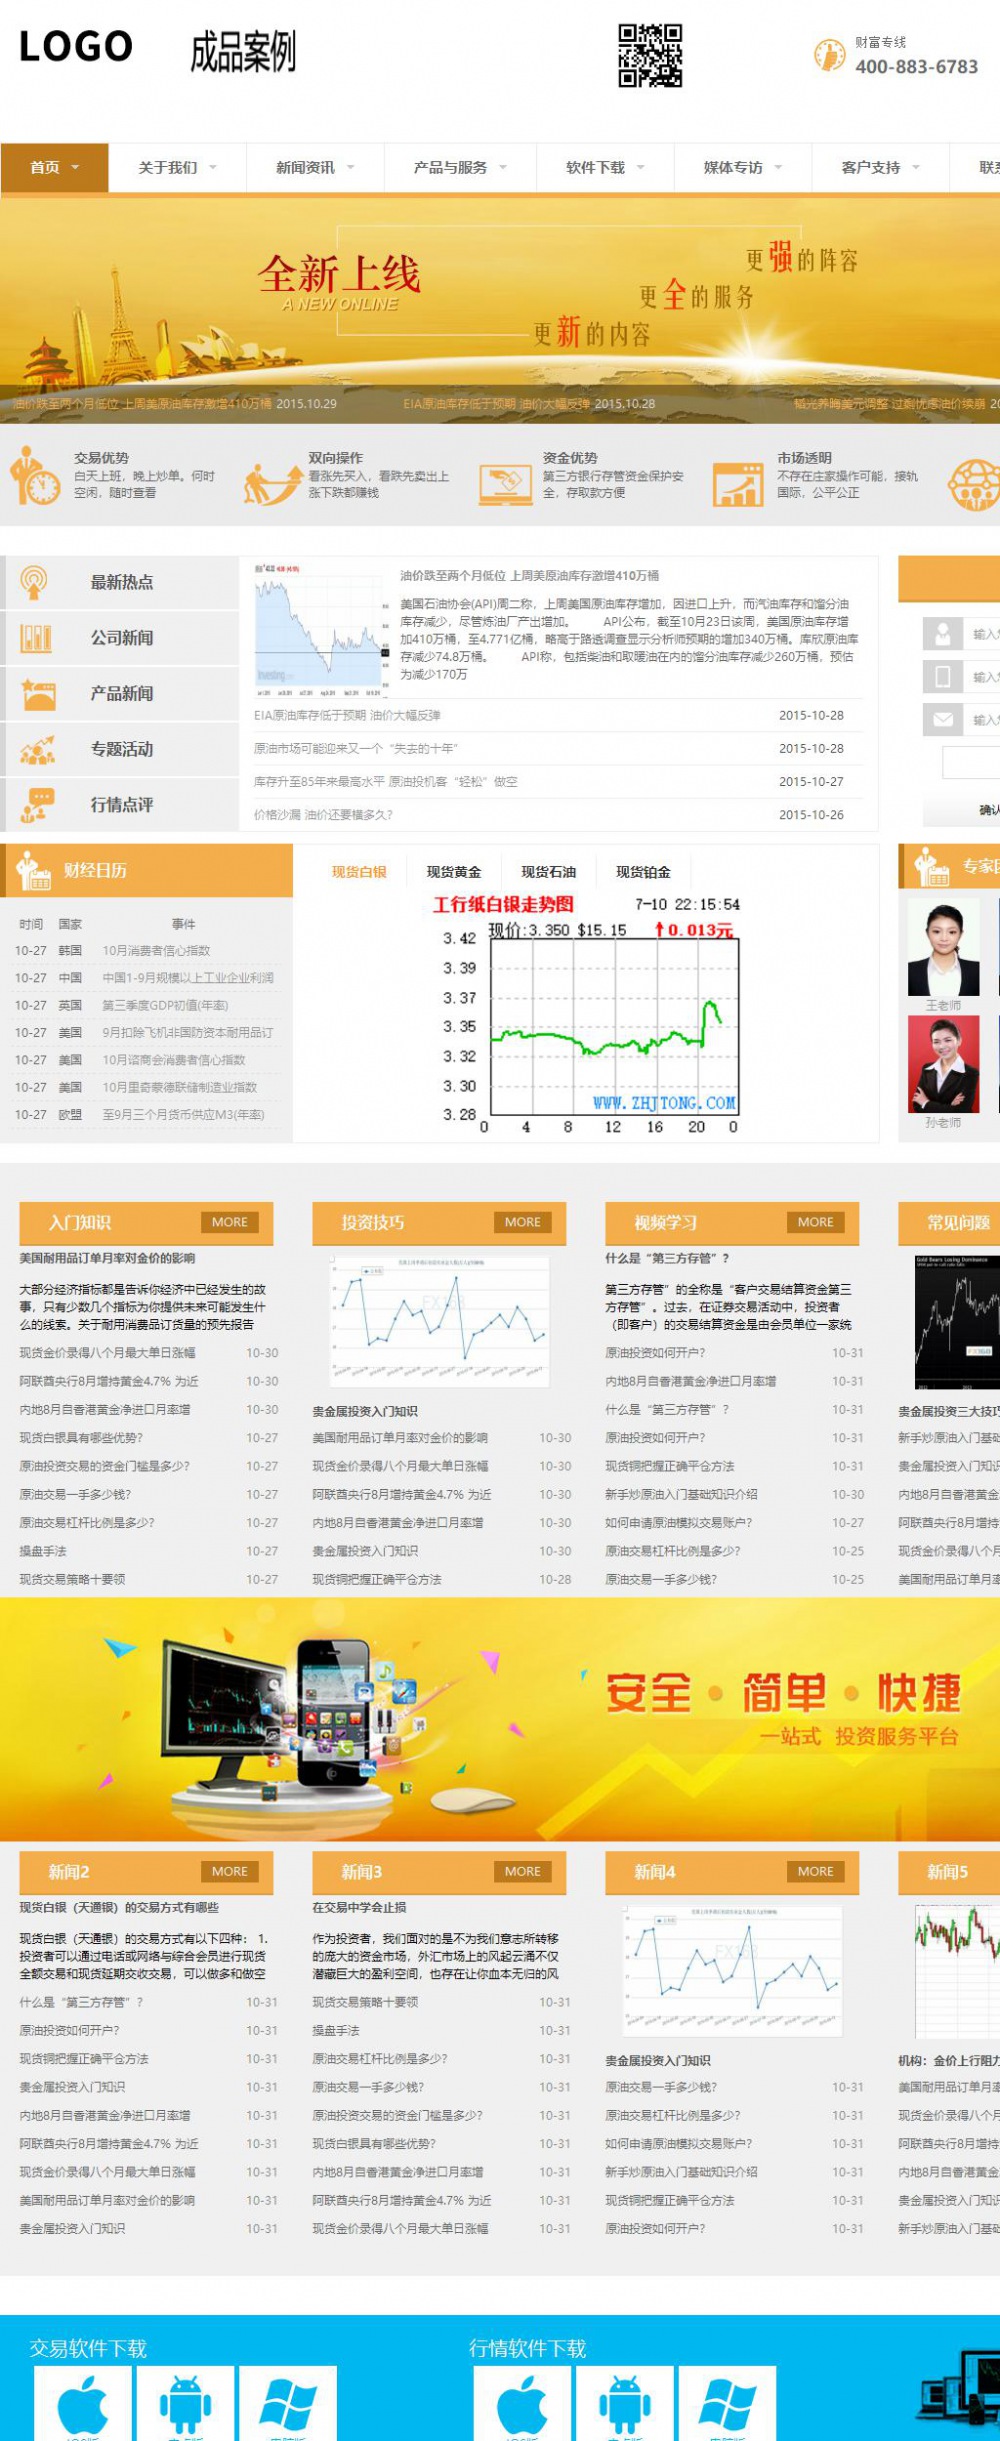Open MORE in the 入门知识 section
Screen dimensions: 1000x2441
click(x=230, y=1222)
